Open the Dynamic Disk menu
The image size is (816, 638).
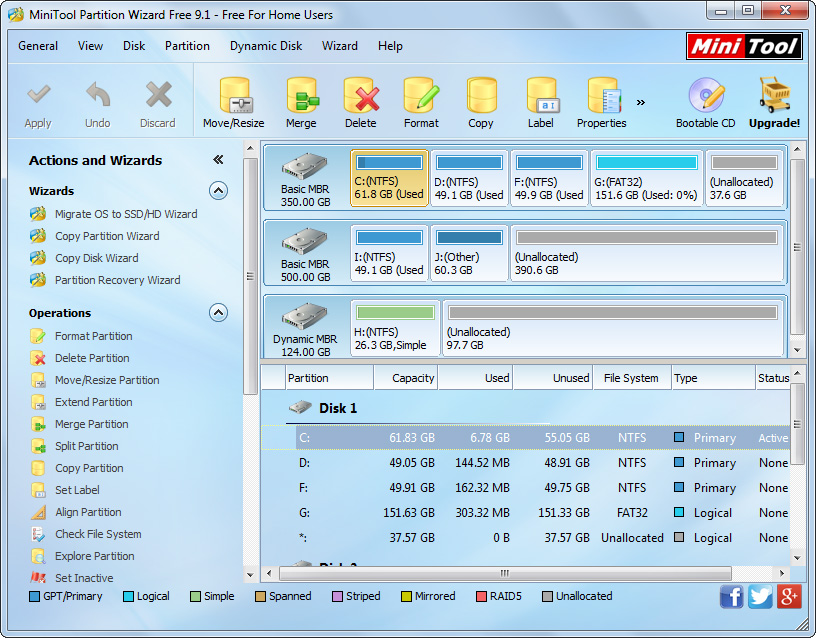(x=265, y=46)
